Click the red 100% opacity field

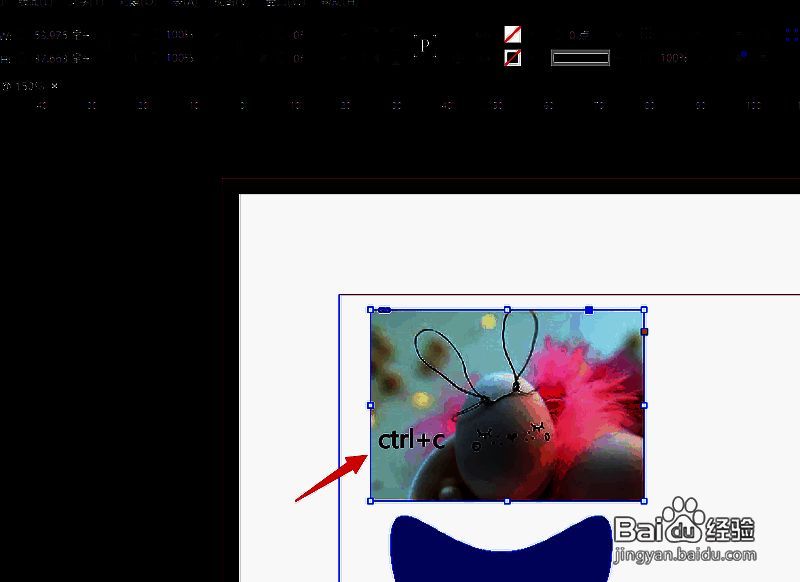click(x=673, y=58)
